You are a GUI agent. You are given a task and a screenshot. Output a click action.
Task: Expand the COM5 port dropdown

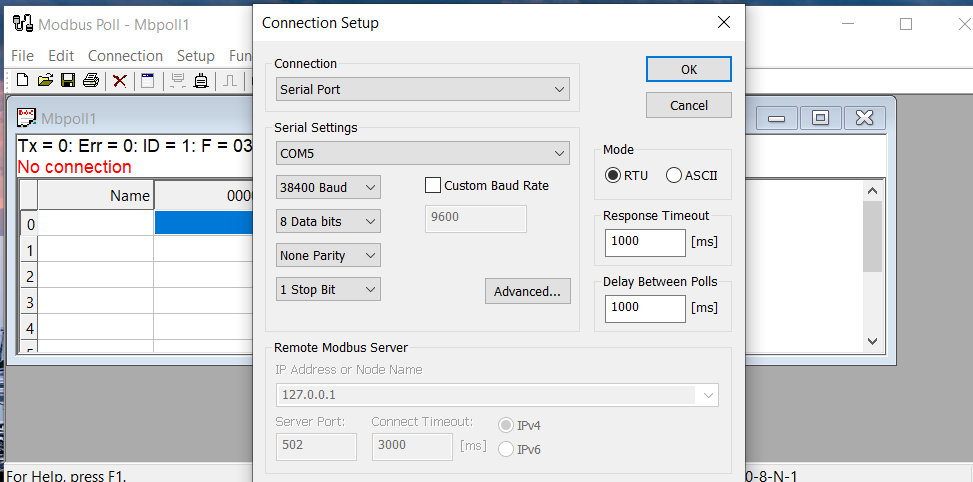click(x=423, y=153)
